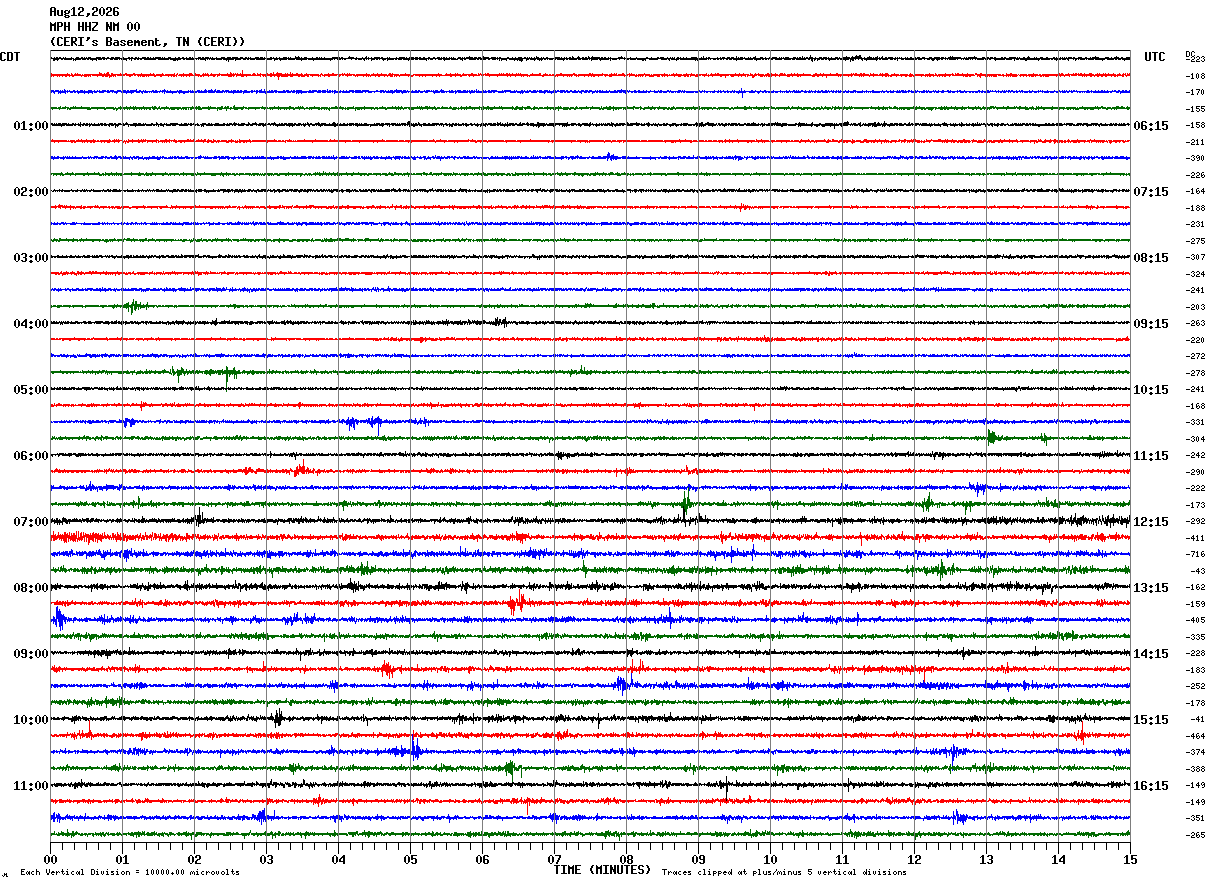Click the Each Vertical Division scale note
This screenshot has width=1210, height=886.
tap(130, 873)
